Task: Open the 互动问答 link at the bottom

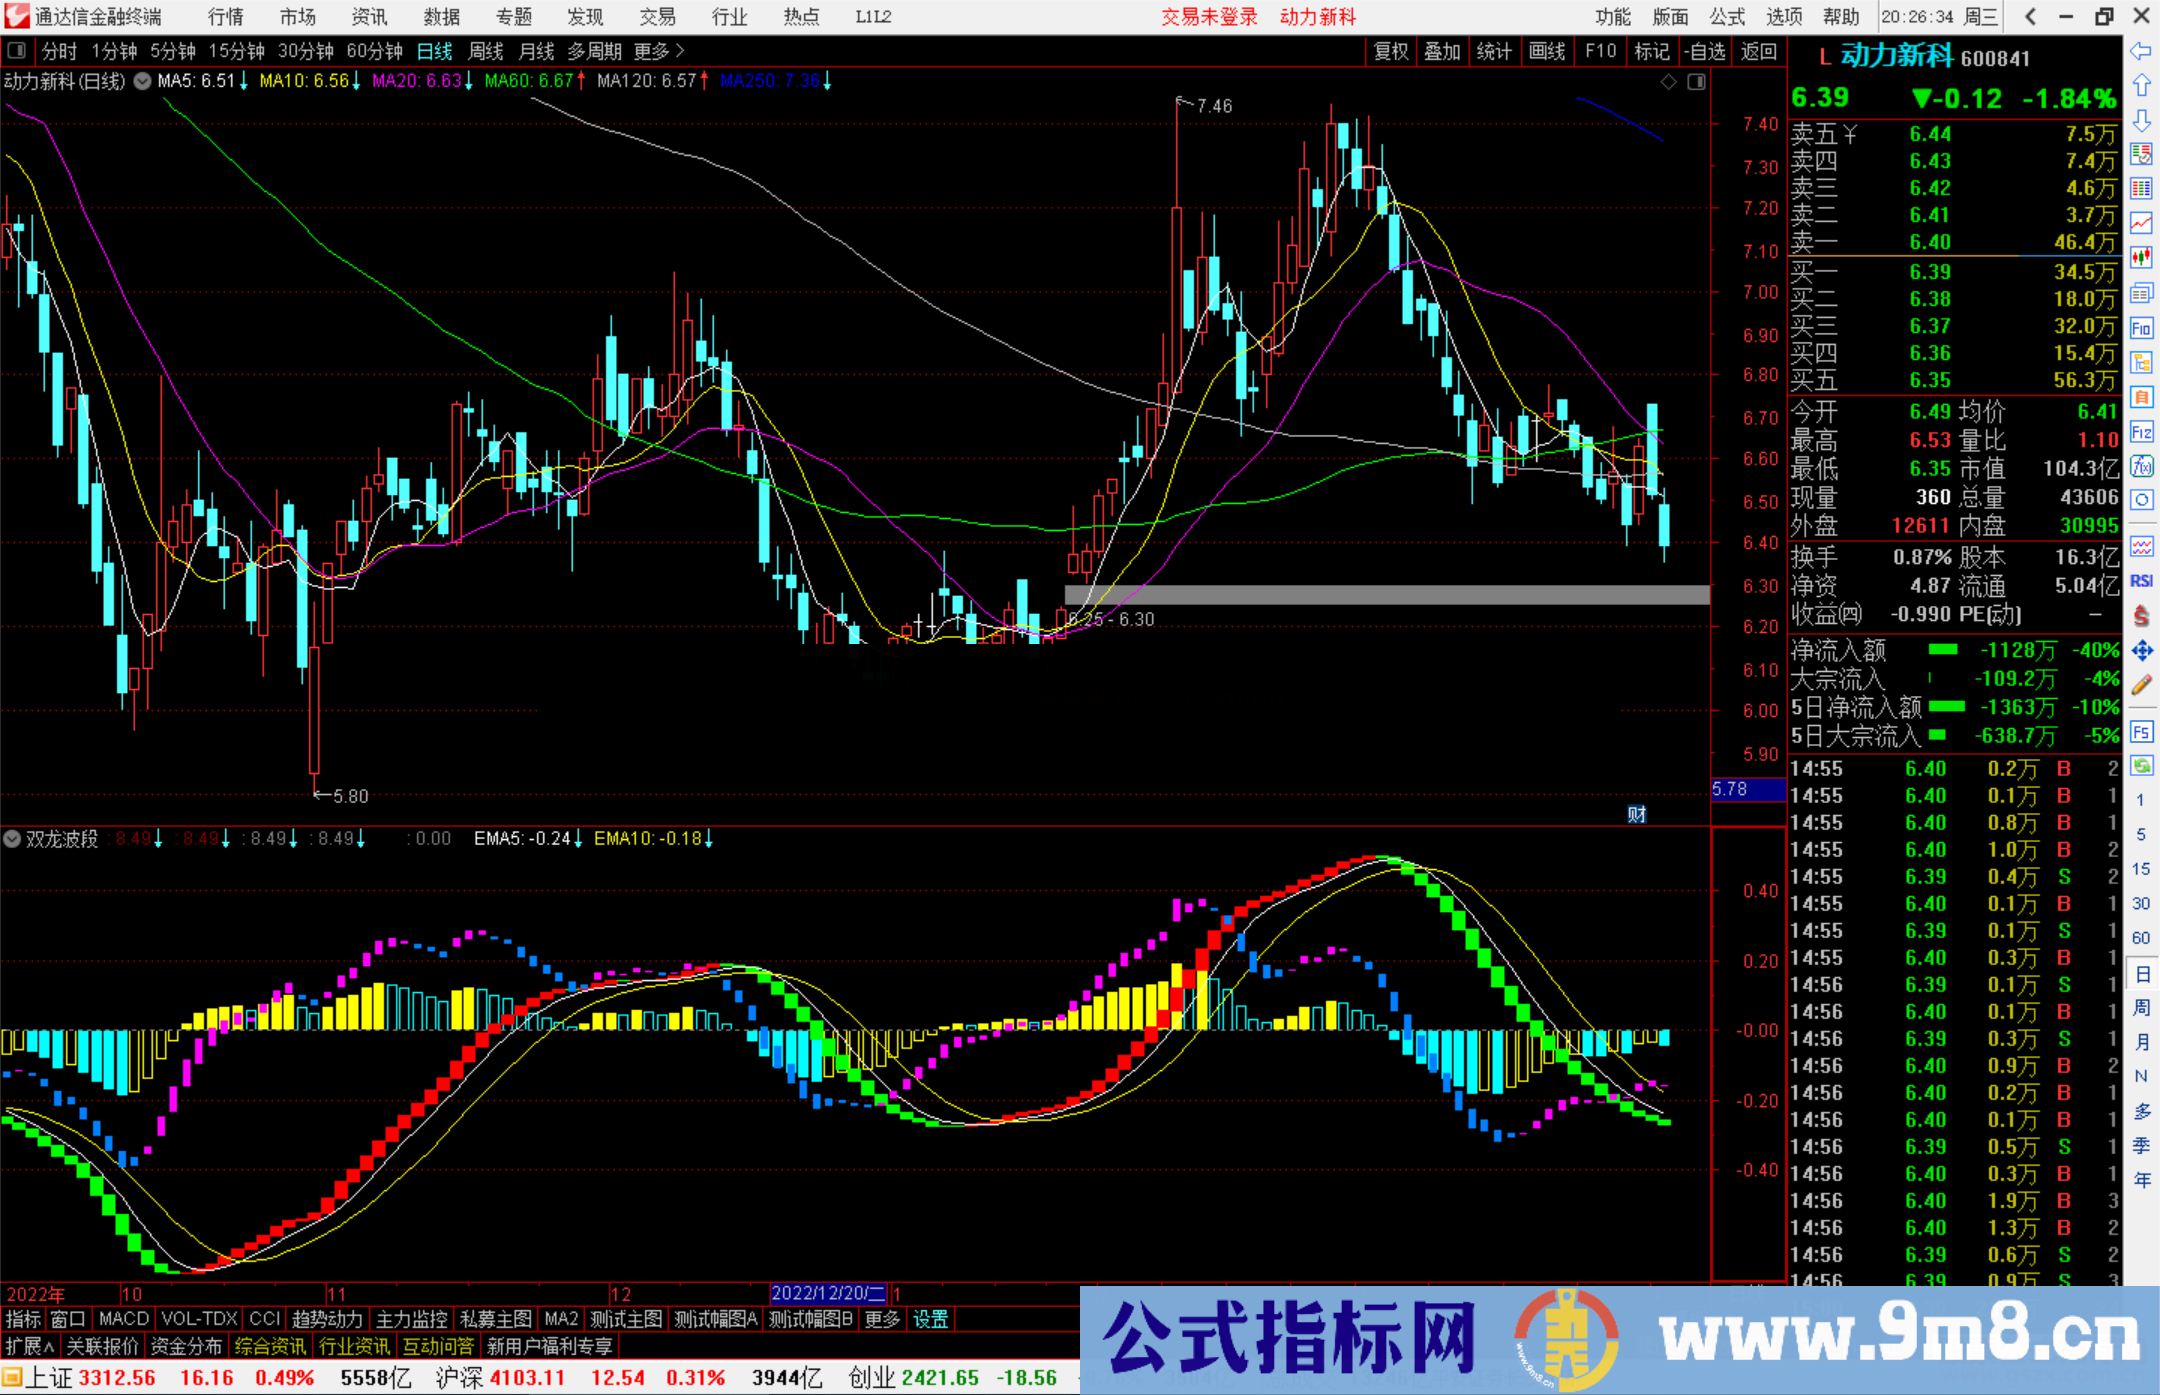Action: tap(438, 1345)
